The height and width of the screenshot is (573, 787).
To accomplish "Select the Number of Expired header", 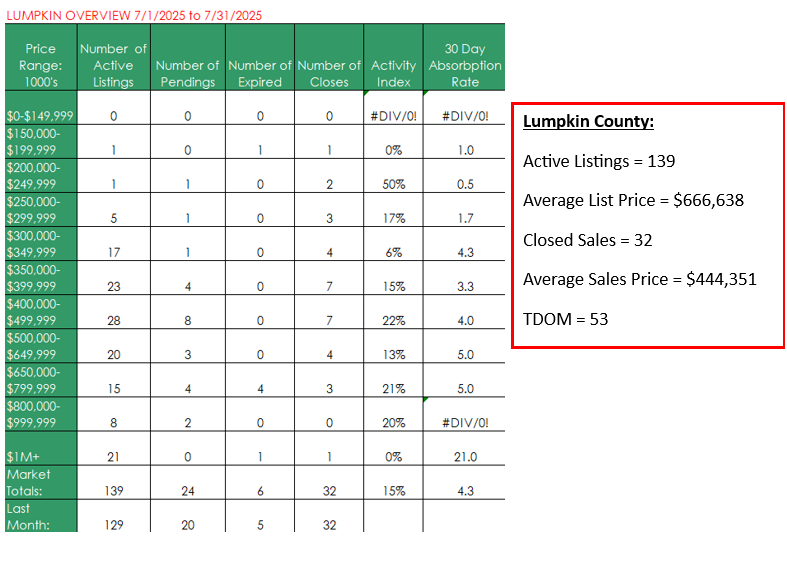I will 260,57.
